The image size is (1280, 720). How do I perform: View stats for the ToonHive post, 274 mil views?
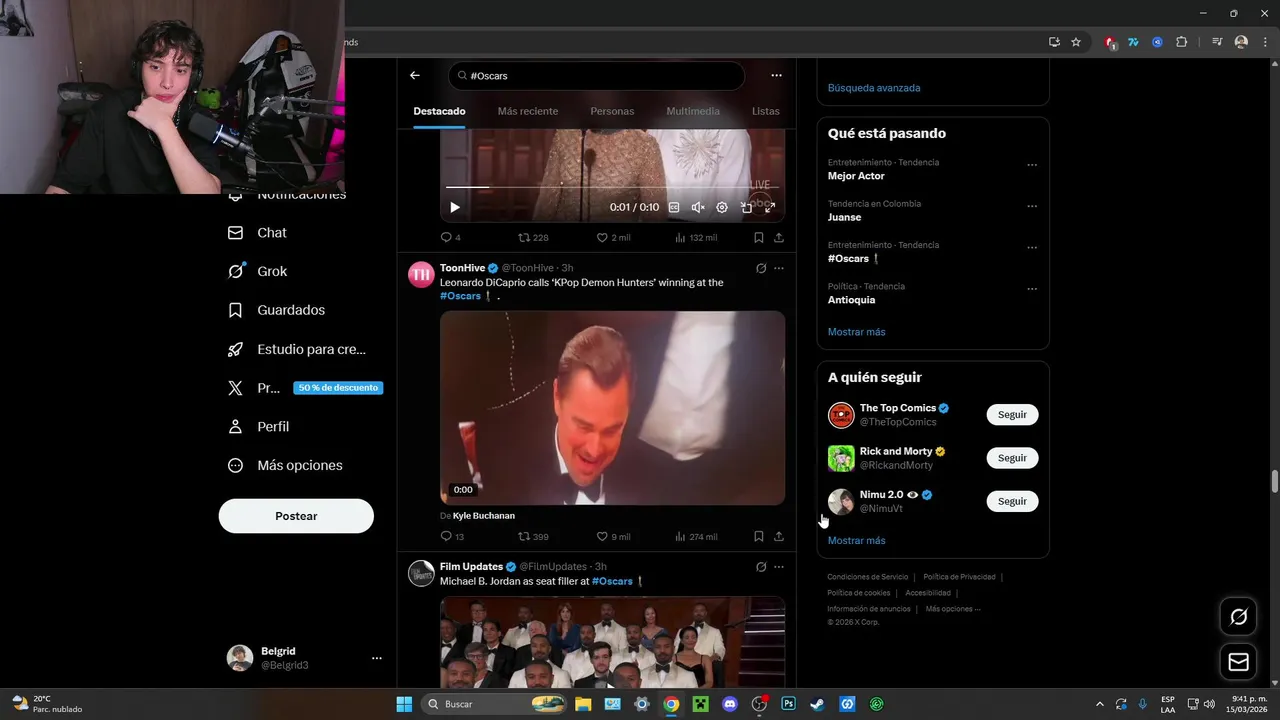pos(696,536)
